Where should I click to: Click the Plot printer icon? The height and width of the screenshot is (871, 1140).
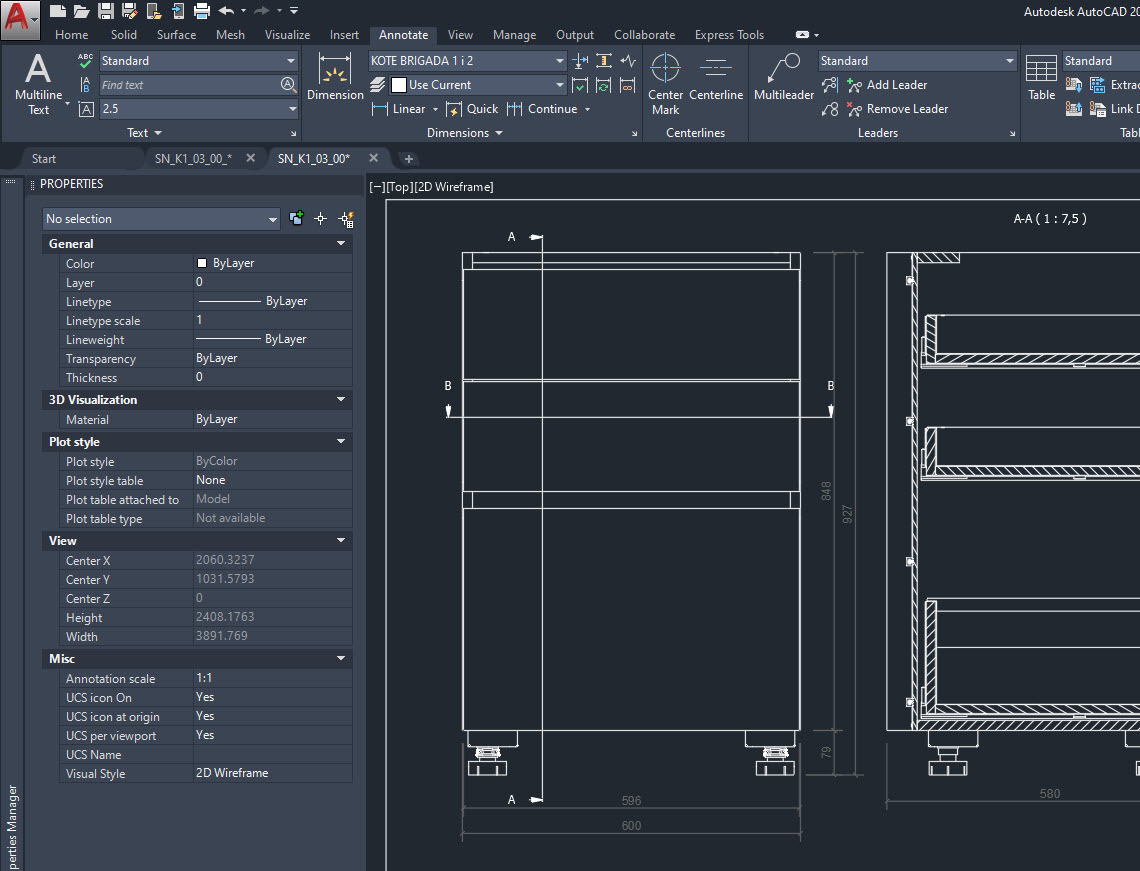pyautogui.click(x=202, y=10)
